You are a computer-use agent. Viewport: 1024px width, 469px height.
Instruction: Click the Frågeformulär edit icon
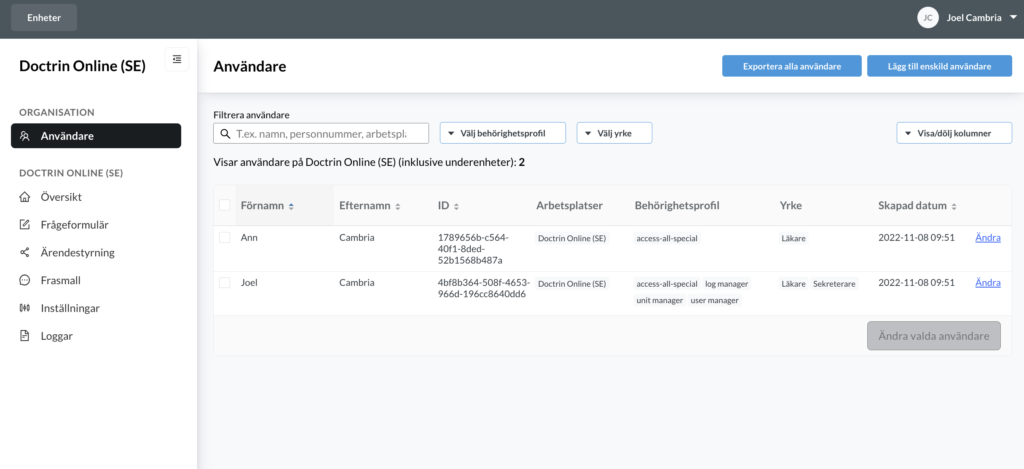(x=25, y=225)
